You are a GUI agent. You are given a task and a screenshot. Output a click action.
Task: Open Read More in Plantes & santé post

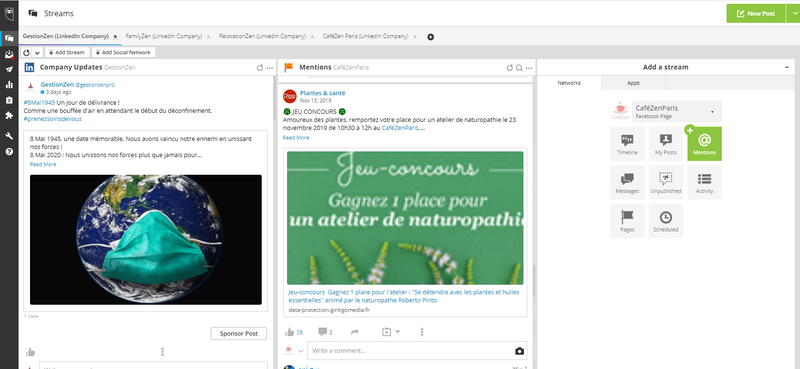pos(296,138)
